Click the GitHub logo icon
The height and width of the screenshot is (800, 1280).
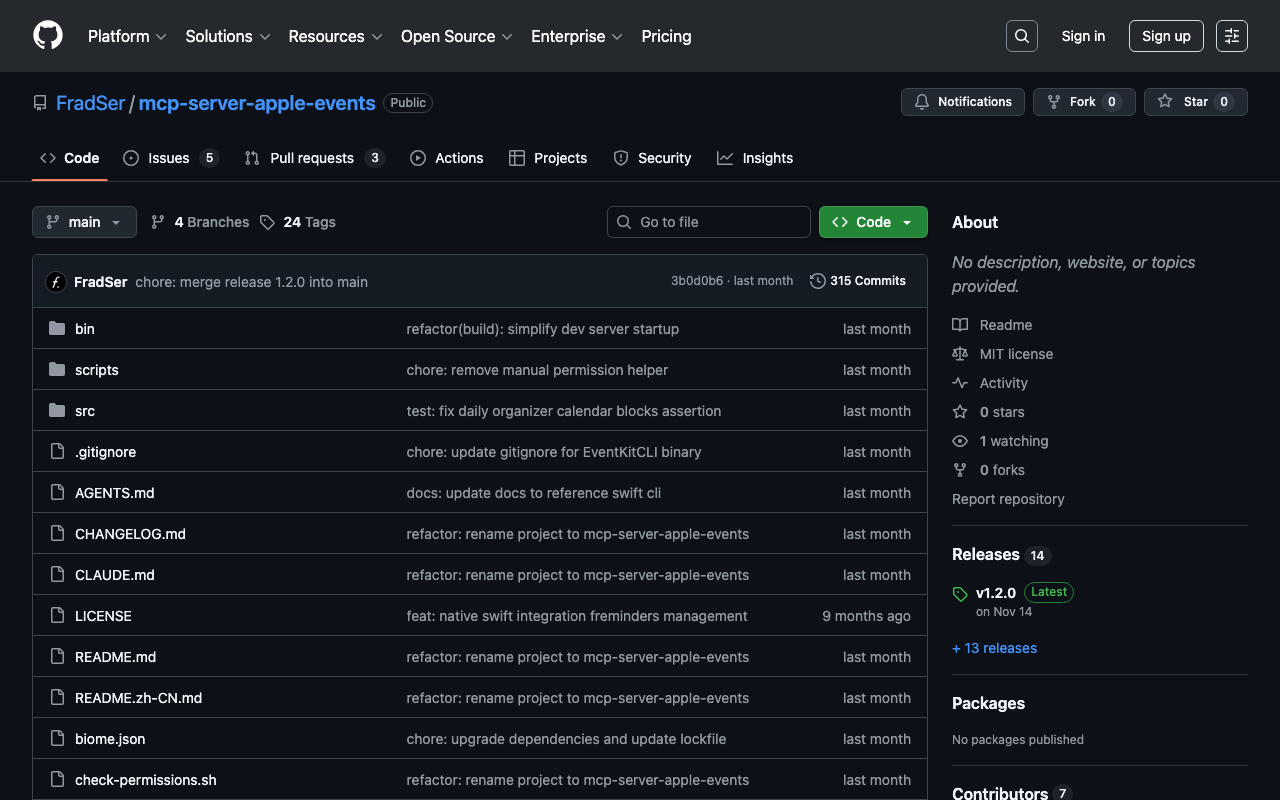pos(48,36)
